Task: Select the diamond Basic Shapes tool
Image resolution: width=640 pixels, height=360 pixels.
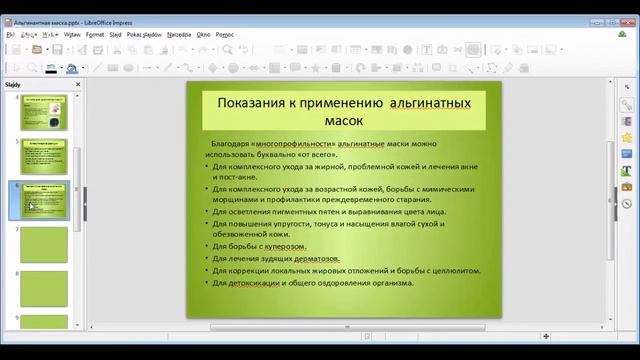Action: click(x=213, y=68)
